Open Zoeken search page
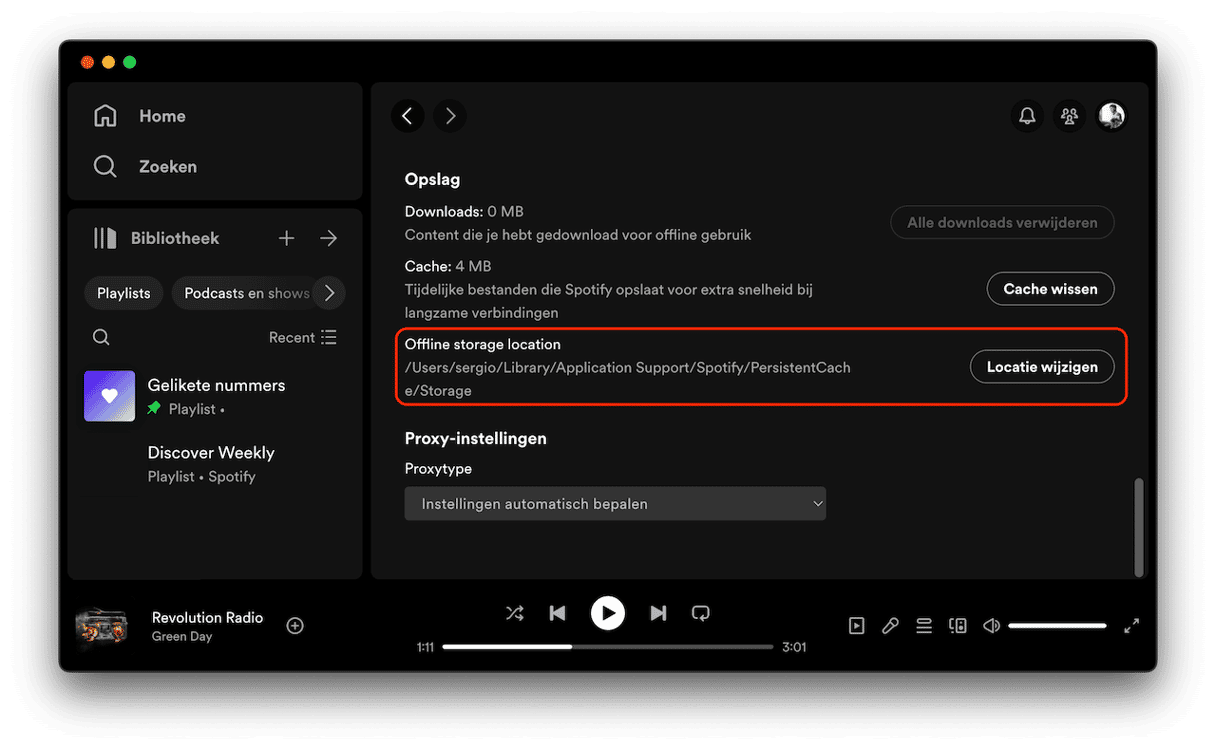Viewport: 1216px width, 750px height. coord(145,166)
